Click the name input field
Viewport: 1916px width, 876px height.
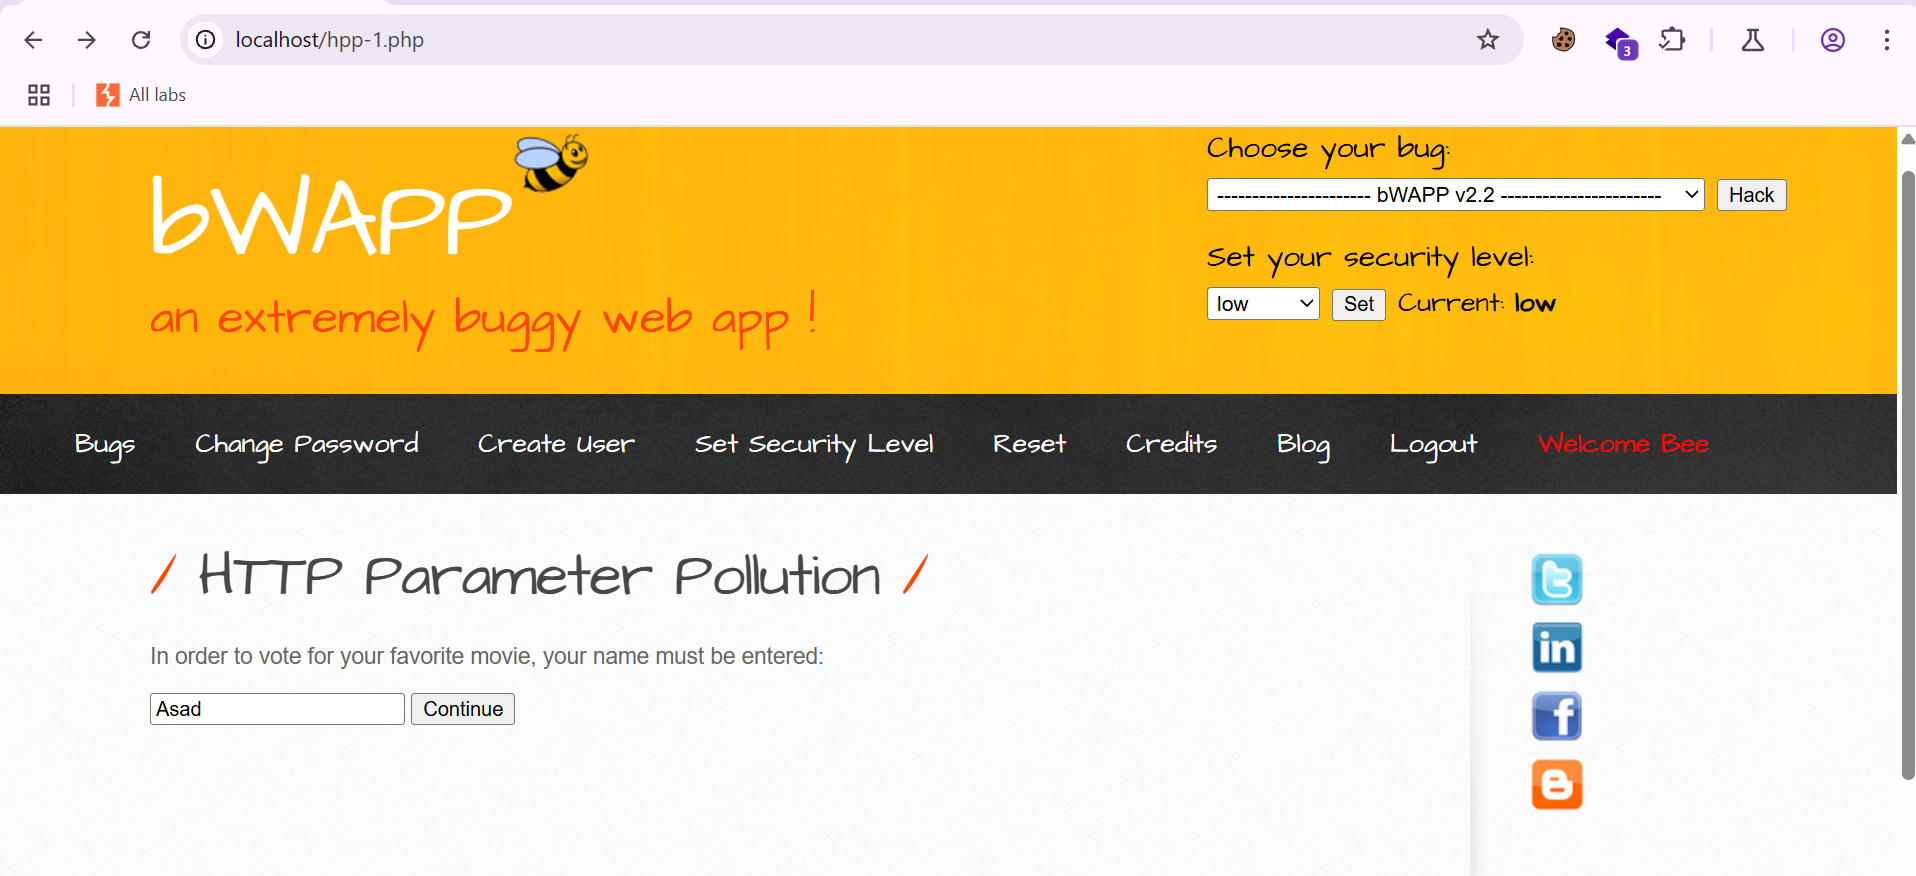(277, 709)
